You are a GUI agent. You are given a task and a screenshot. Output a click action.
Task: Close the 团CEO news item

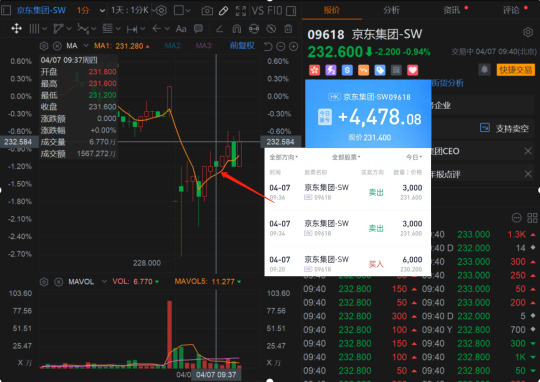coord(528,151)
